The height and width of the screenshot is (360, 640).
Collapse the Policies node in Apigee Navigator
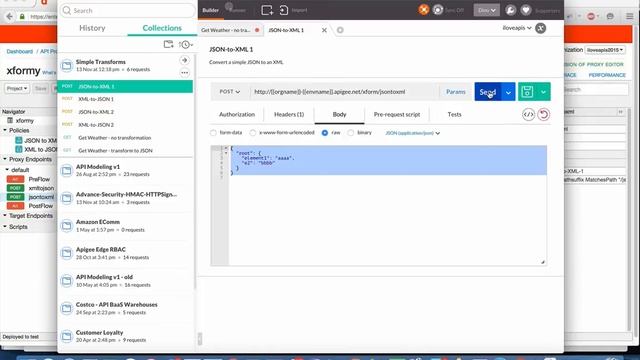[x=5, y=130]
